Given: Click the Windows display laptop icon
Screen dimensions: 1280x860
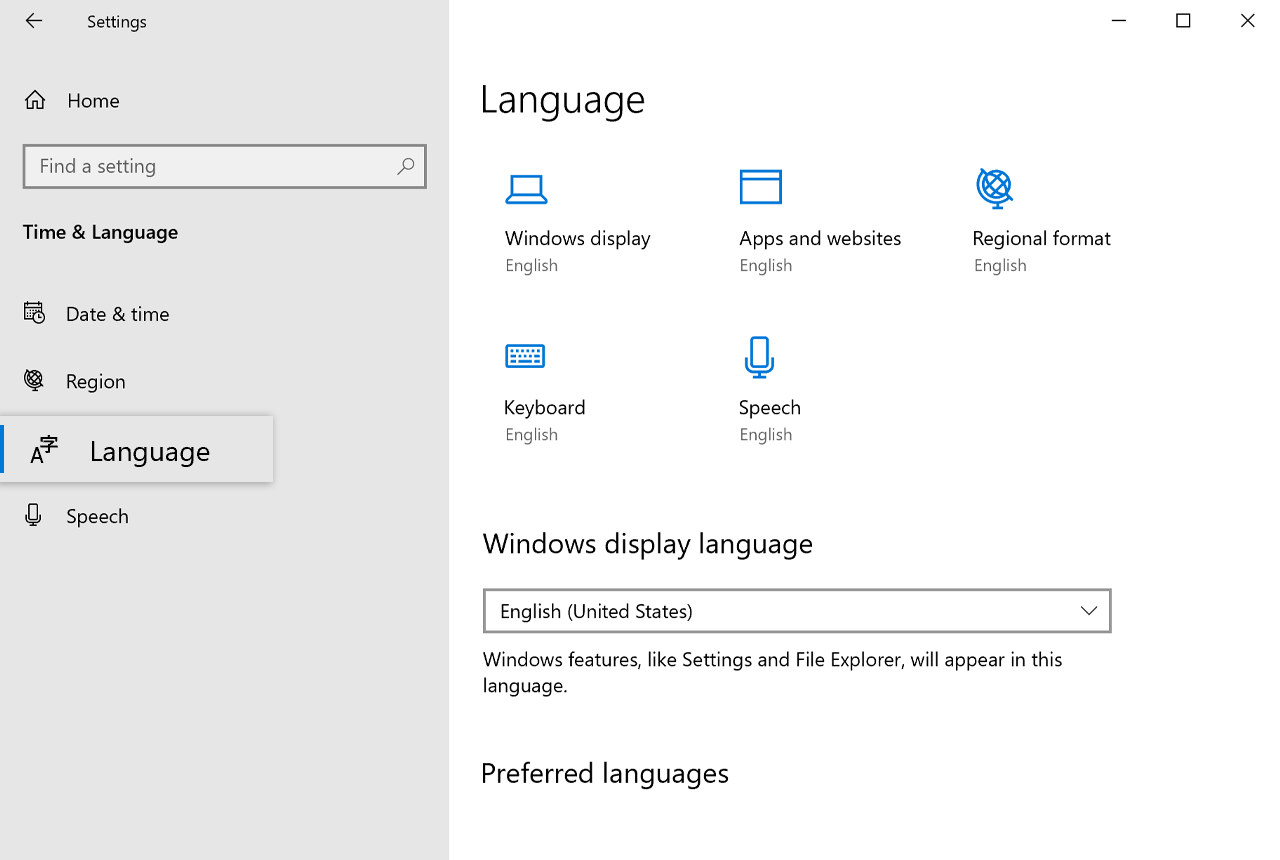Looking at the screenshot, I should coord(526,189).
